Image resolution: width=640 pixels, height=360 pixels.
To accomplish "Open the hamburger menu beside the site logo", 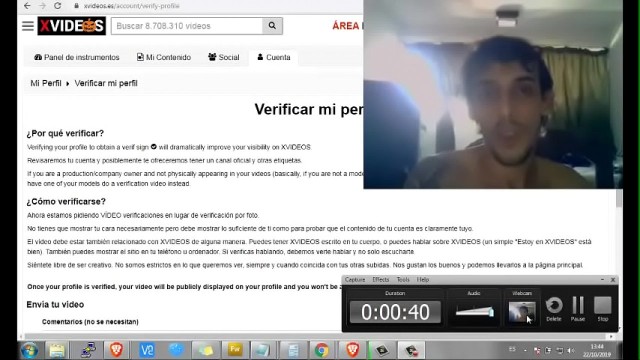I will (28, 26).
